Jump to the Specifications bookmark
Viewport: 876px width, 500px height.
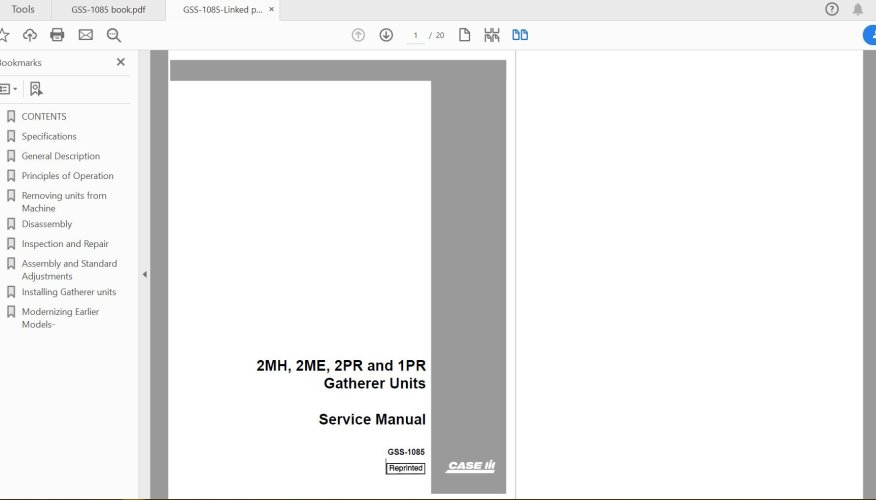coord(49,136)
